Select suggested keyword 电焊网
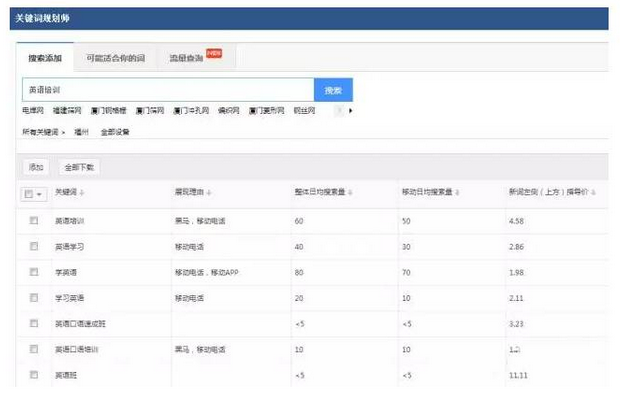Image resolution: width=620 pixels, height=405 pixels. [33, 111]
